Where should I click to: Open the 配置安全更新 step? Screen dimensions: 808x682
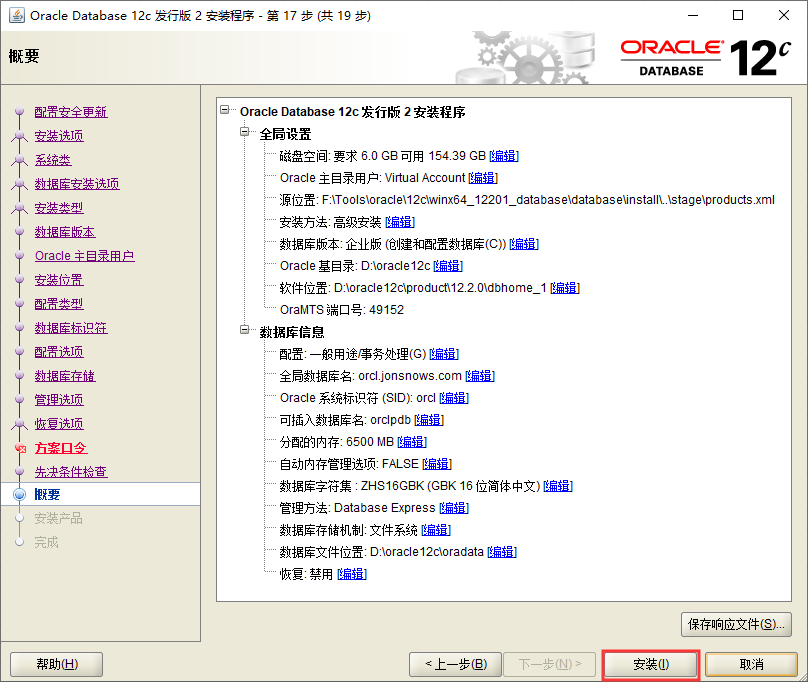(x=70, y=112)
